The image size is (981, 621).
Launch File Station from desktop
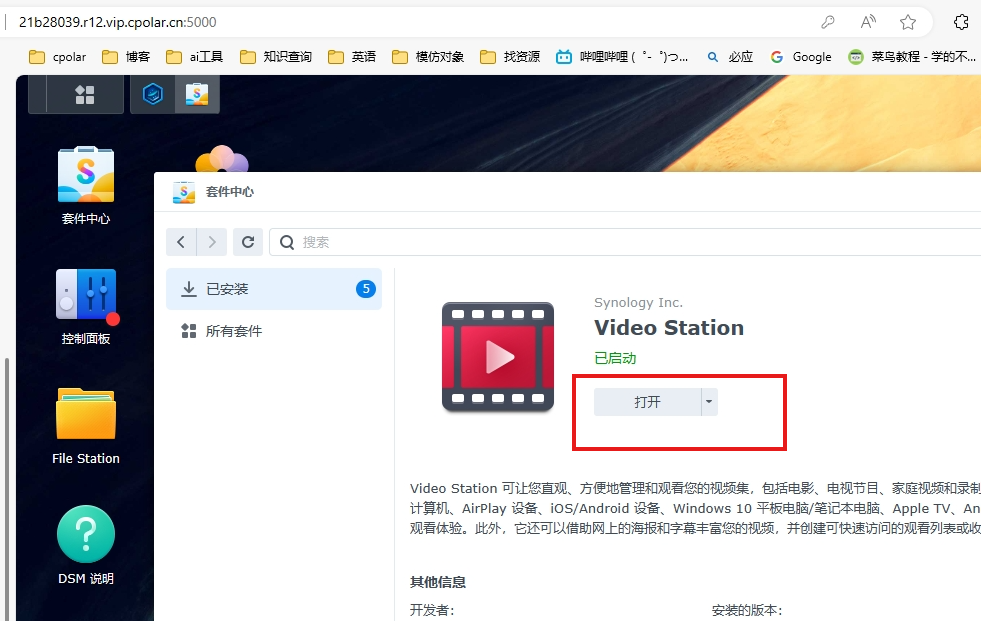86,427
